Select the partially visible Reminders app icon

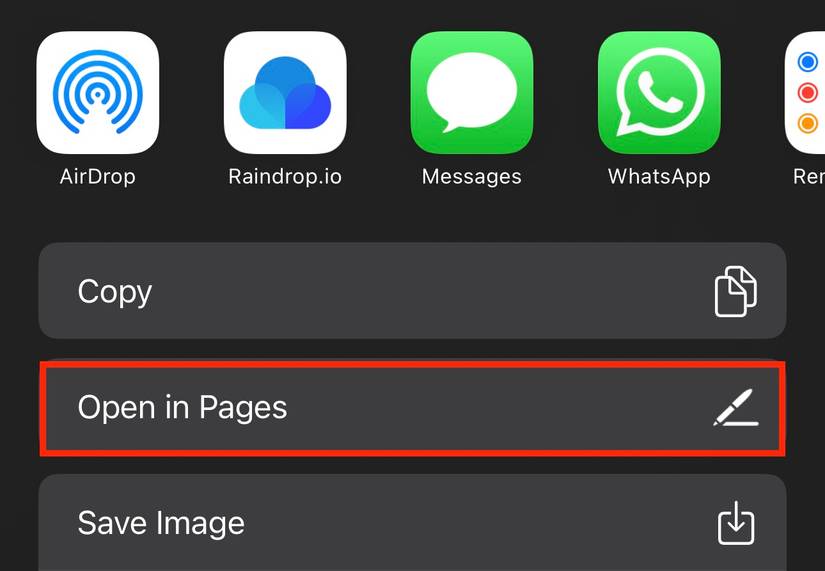(x=805, y=93)
